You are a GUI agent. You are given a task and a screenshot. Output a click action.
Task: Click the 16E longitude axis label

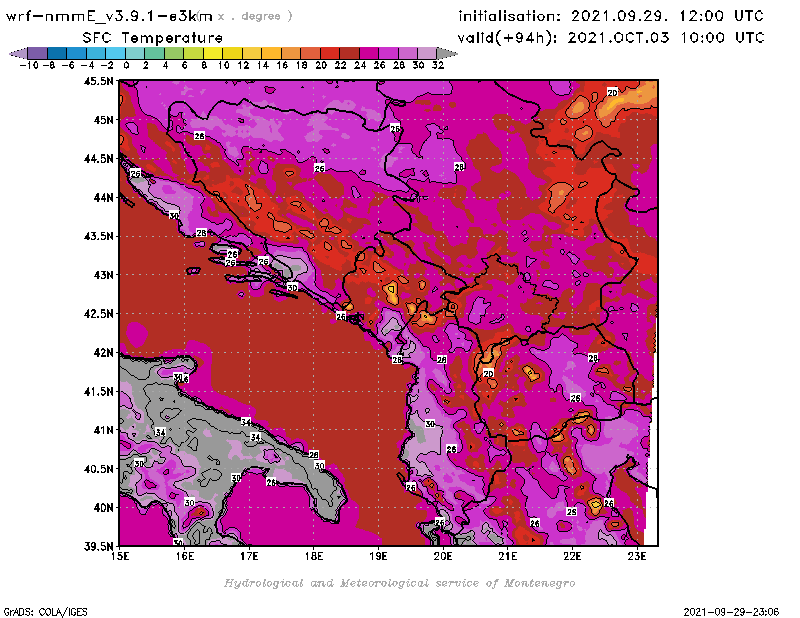pos(185,556)
